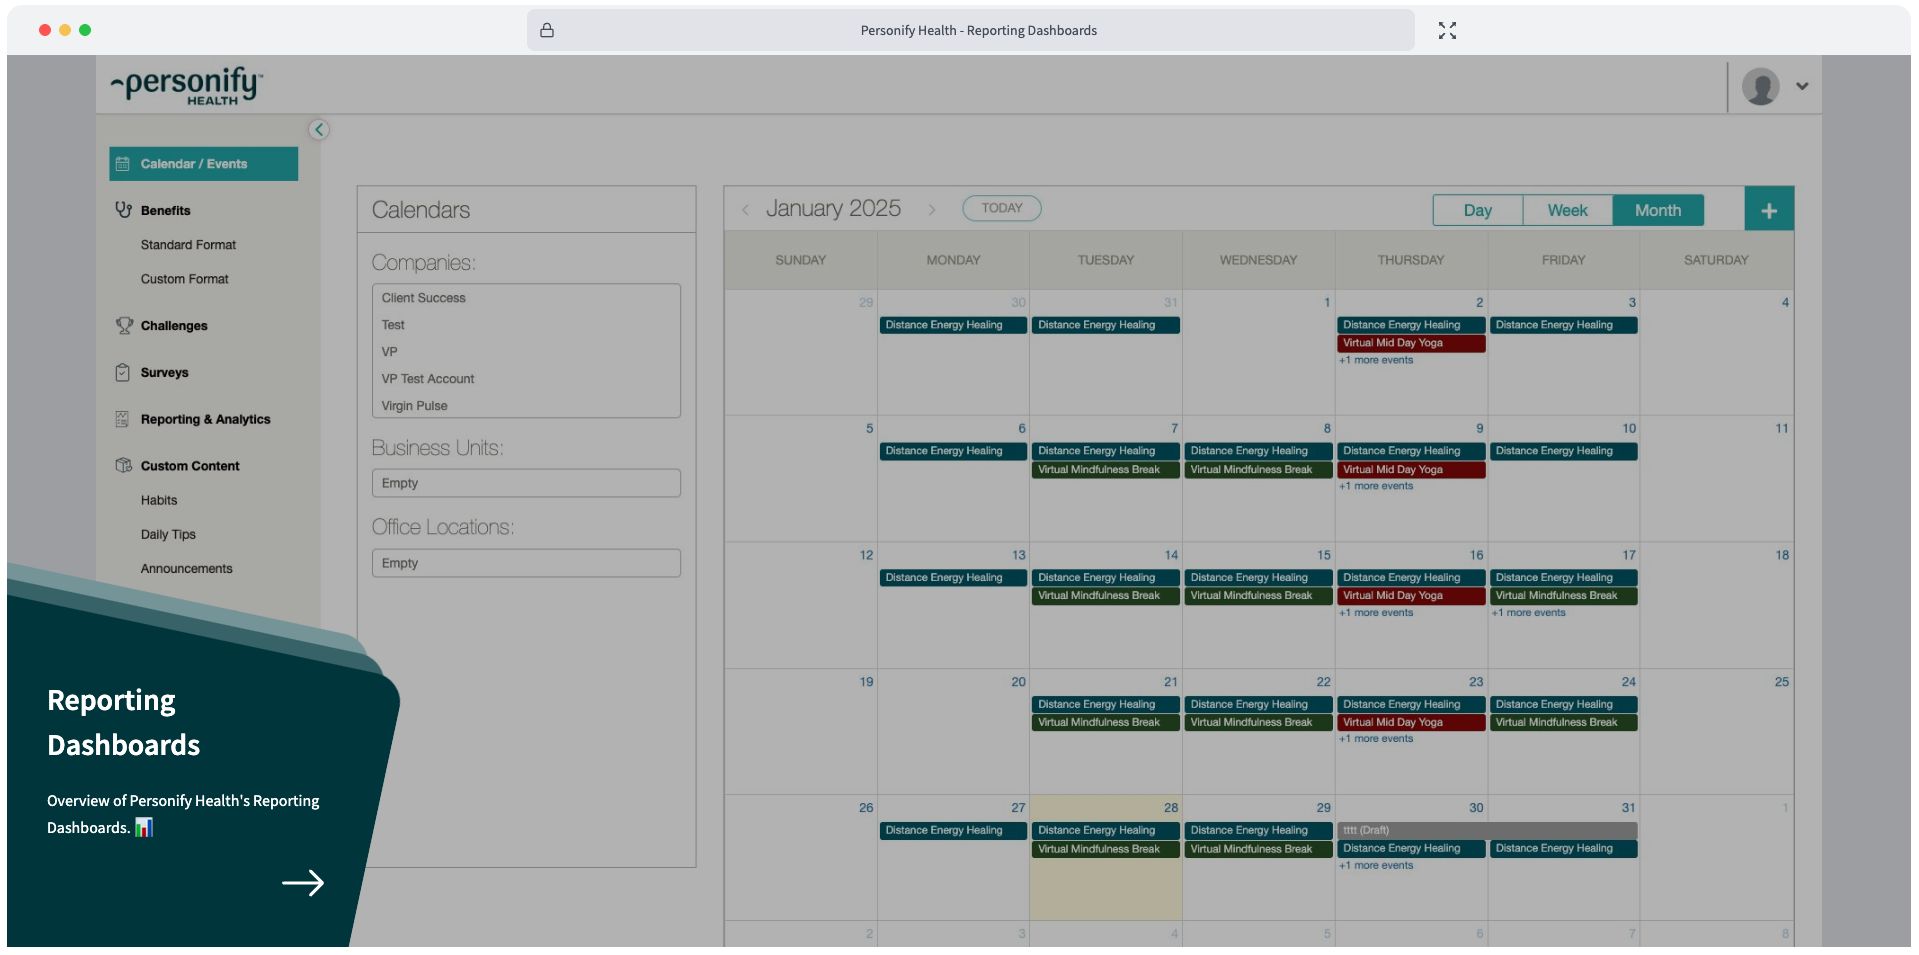The image size is (1919, 955).
Task: Open Distance Energy Healing on January 31
Action: click(1564, 849)
